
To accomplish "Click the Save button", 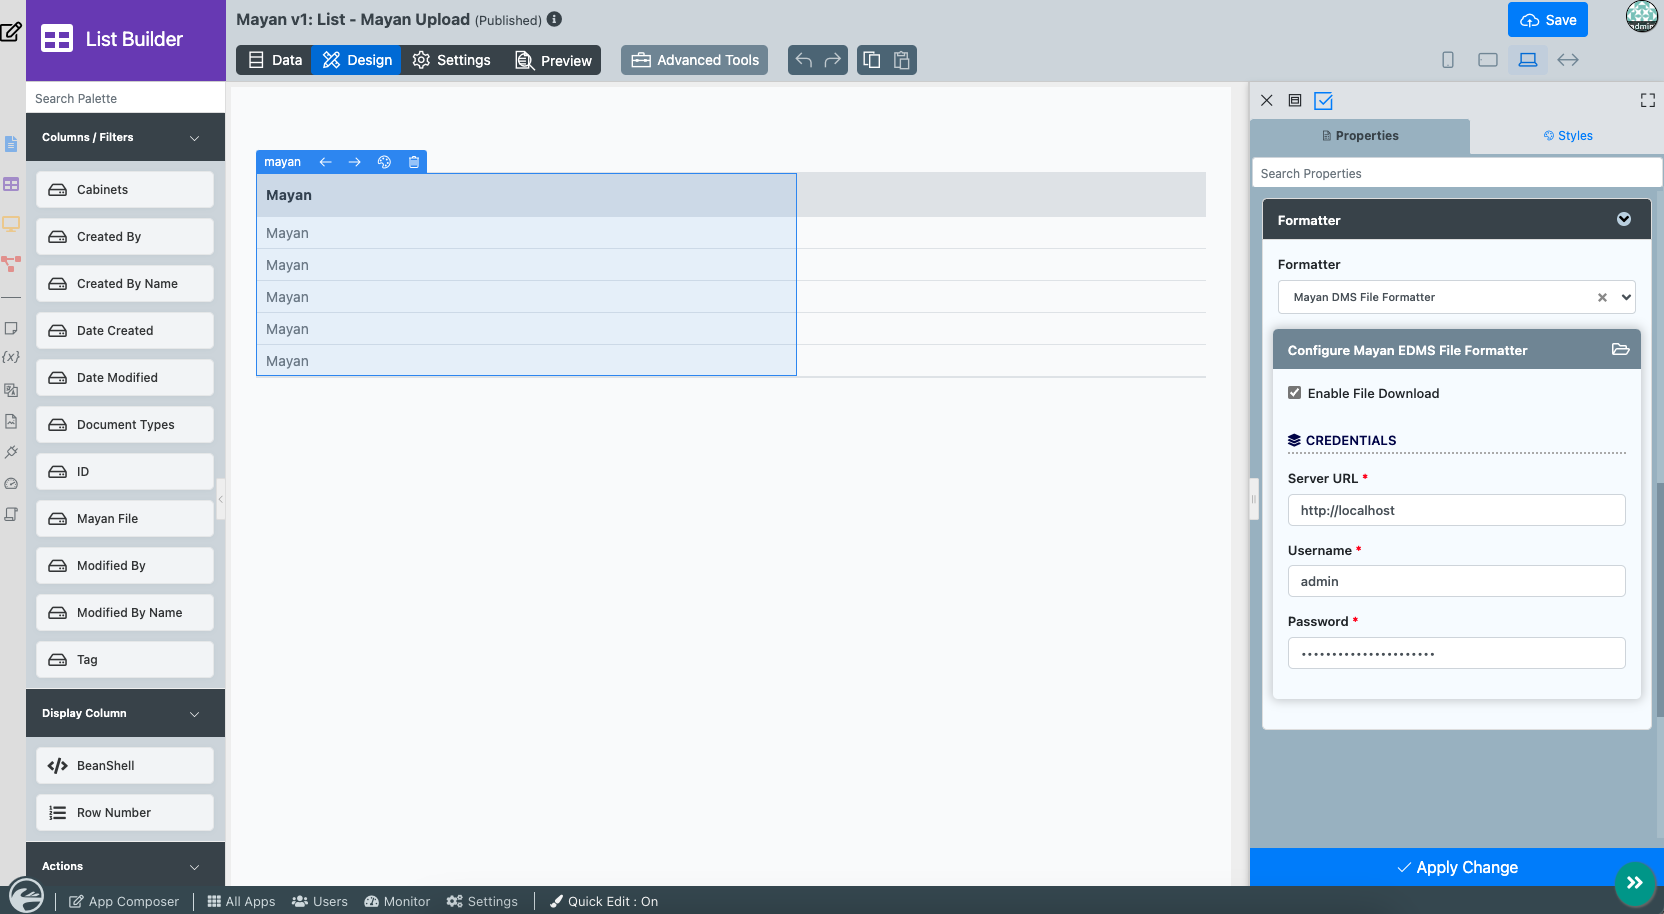I will pyautogui.click(x=1548, y=20).
